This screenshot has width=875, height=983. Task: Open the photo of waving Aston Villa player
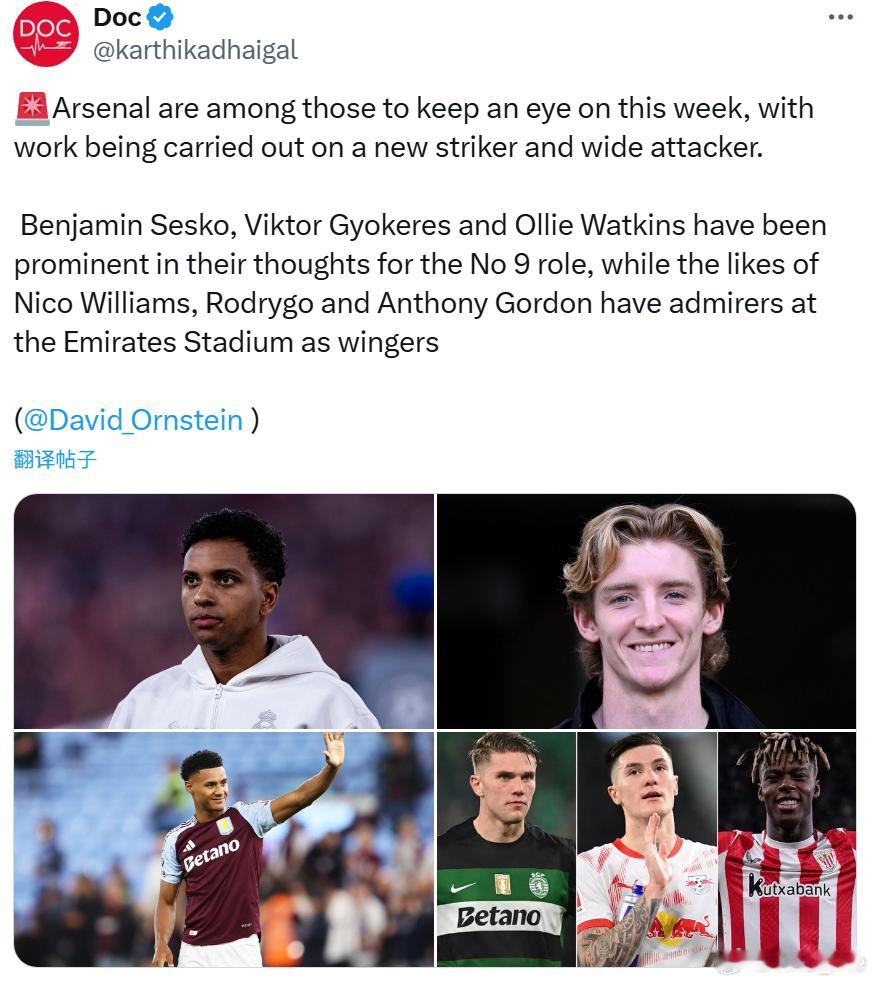[224, 849]
